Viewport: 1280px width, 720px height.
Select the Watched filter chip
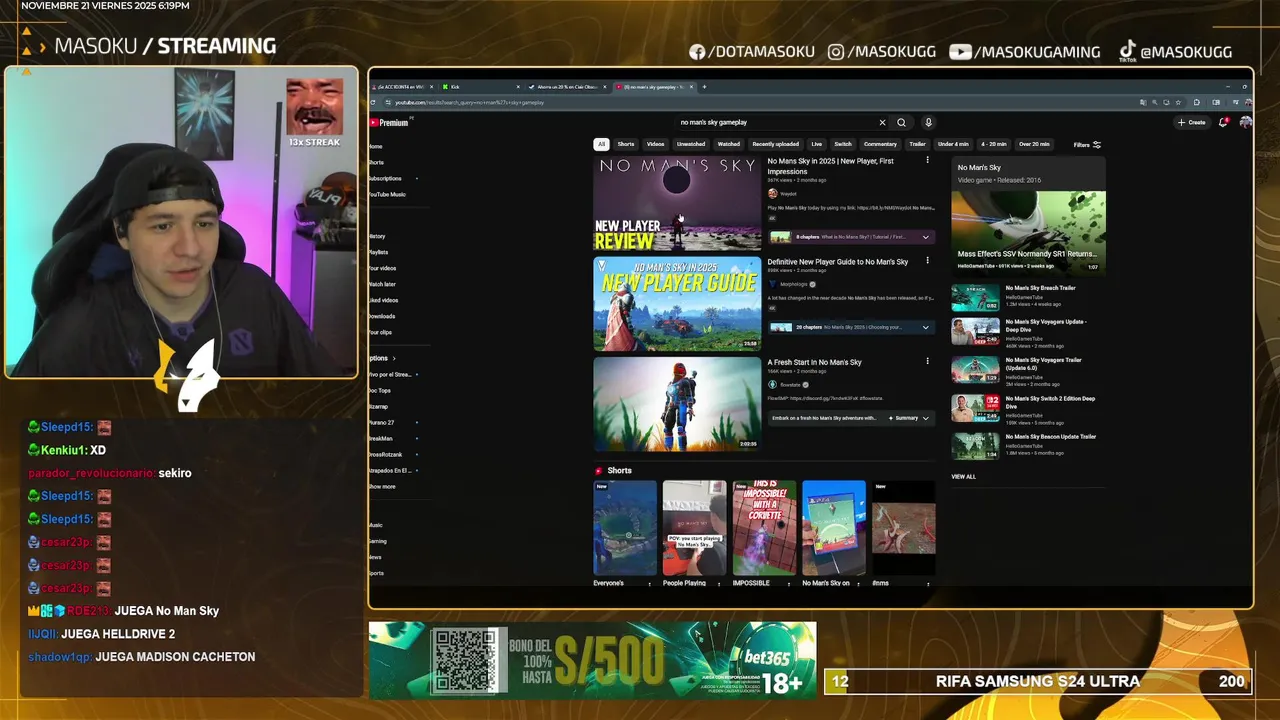[729, 144]
